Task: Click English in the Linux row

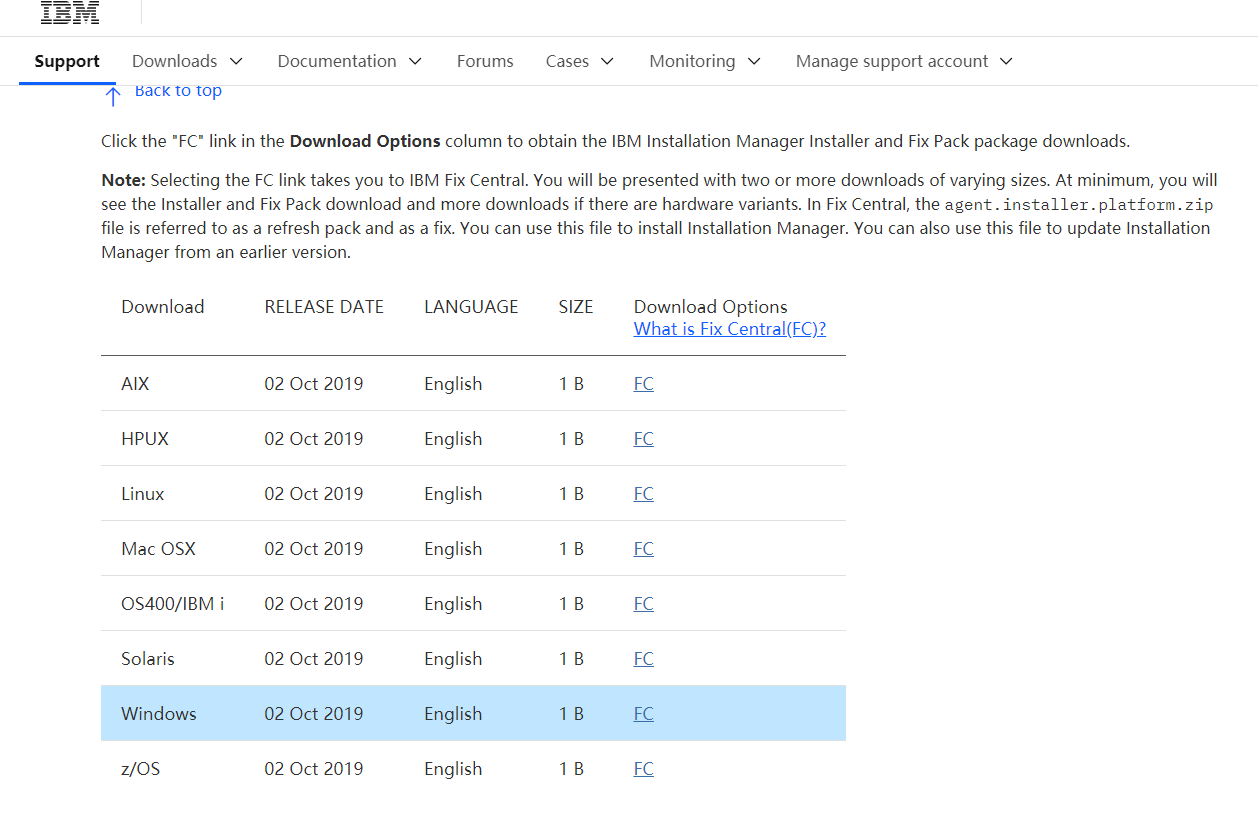Action: click(x=453, y=494)
